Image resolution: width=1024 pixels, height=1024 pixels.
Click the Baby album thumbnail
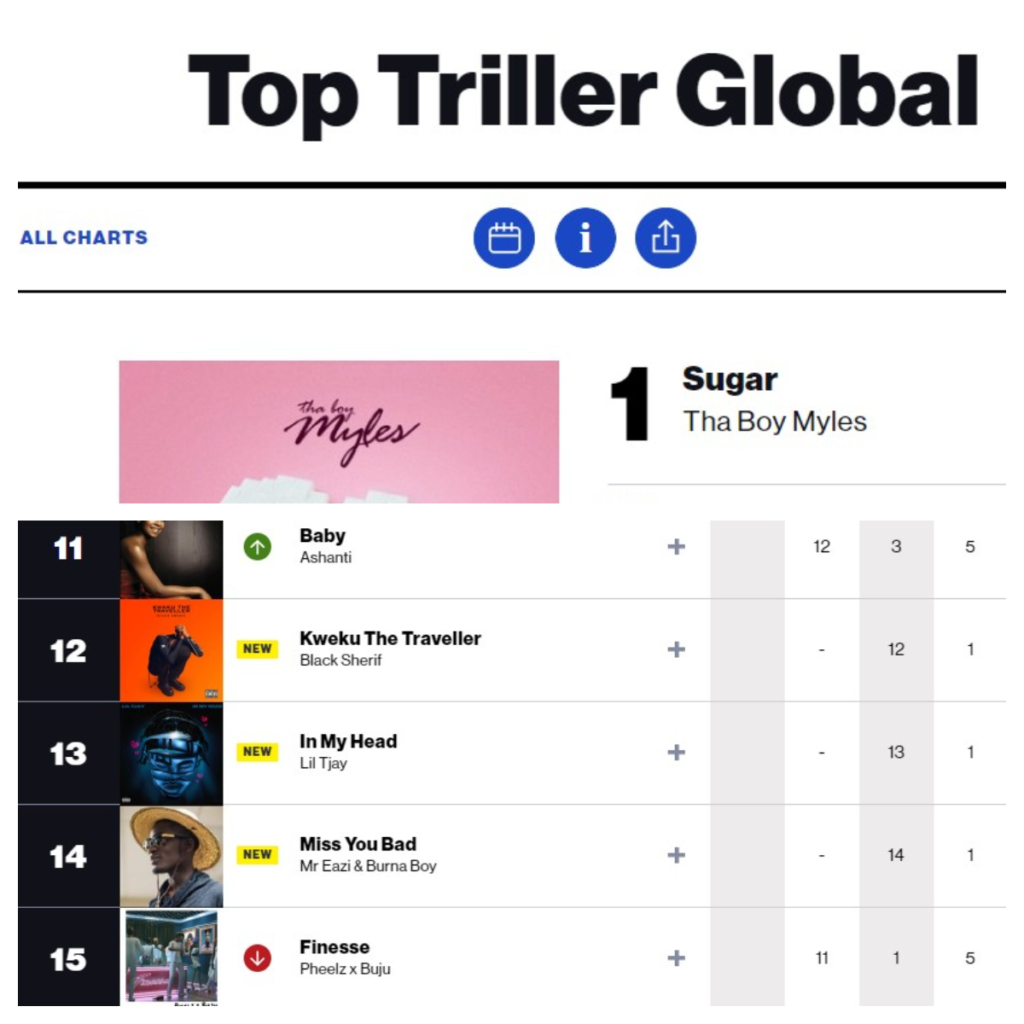(x=171, y=559)
